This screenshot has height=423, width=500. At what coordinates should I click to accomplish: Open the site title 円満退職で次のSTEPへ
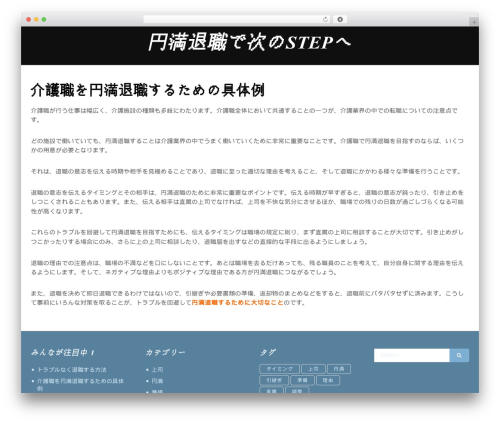(249, 42)
